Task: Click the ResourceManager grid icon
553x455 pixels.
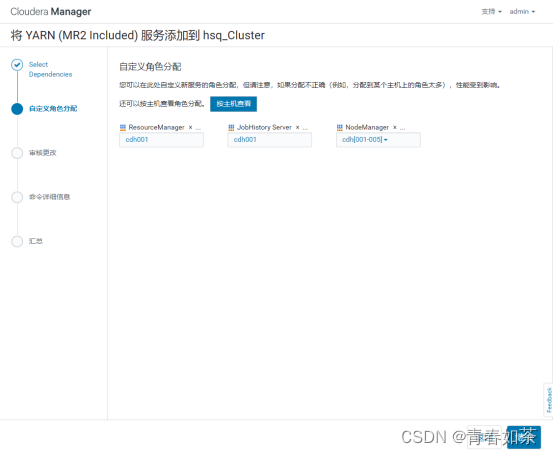Action: click(x=123, y=127)
